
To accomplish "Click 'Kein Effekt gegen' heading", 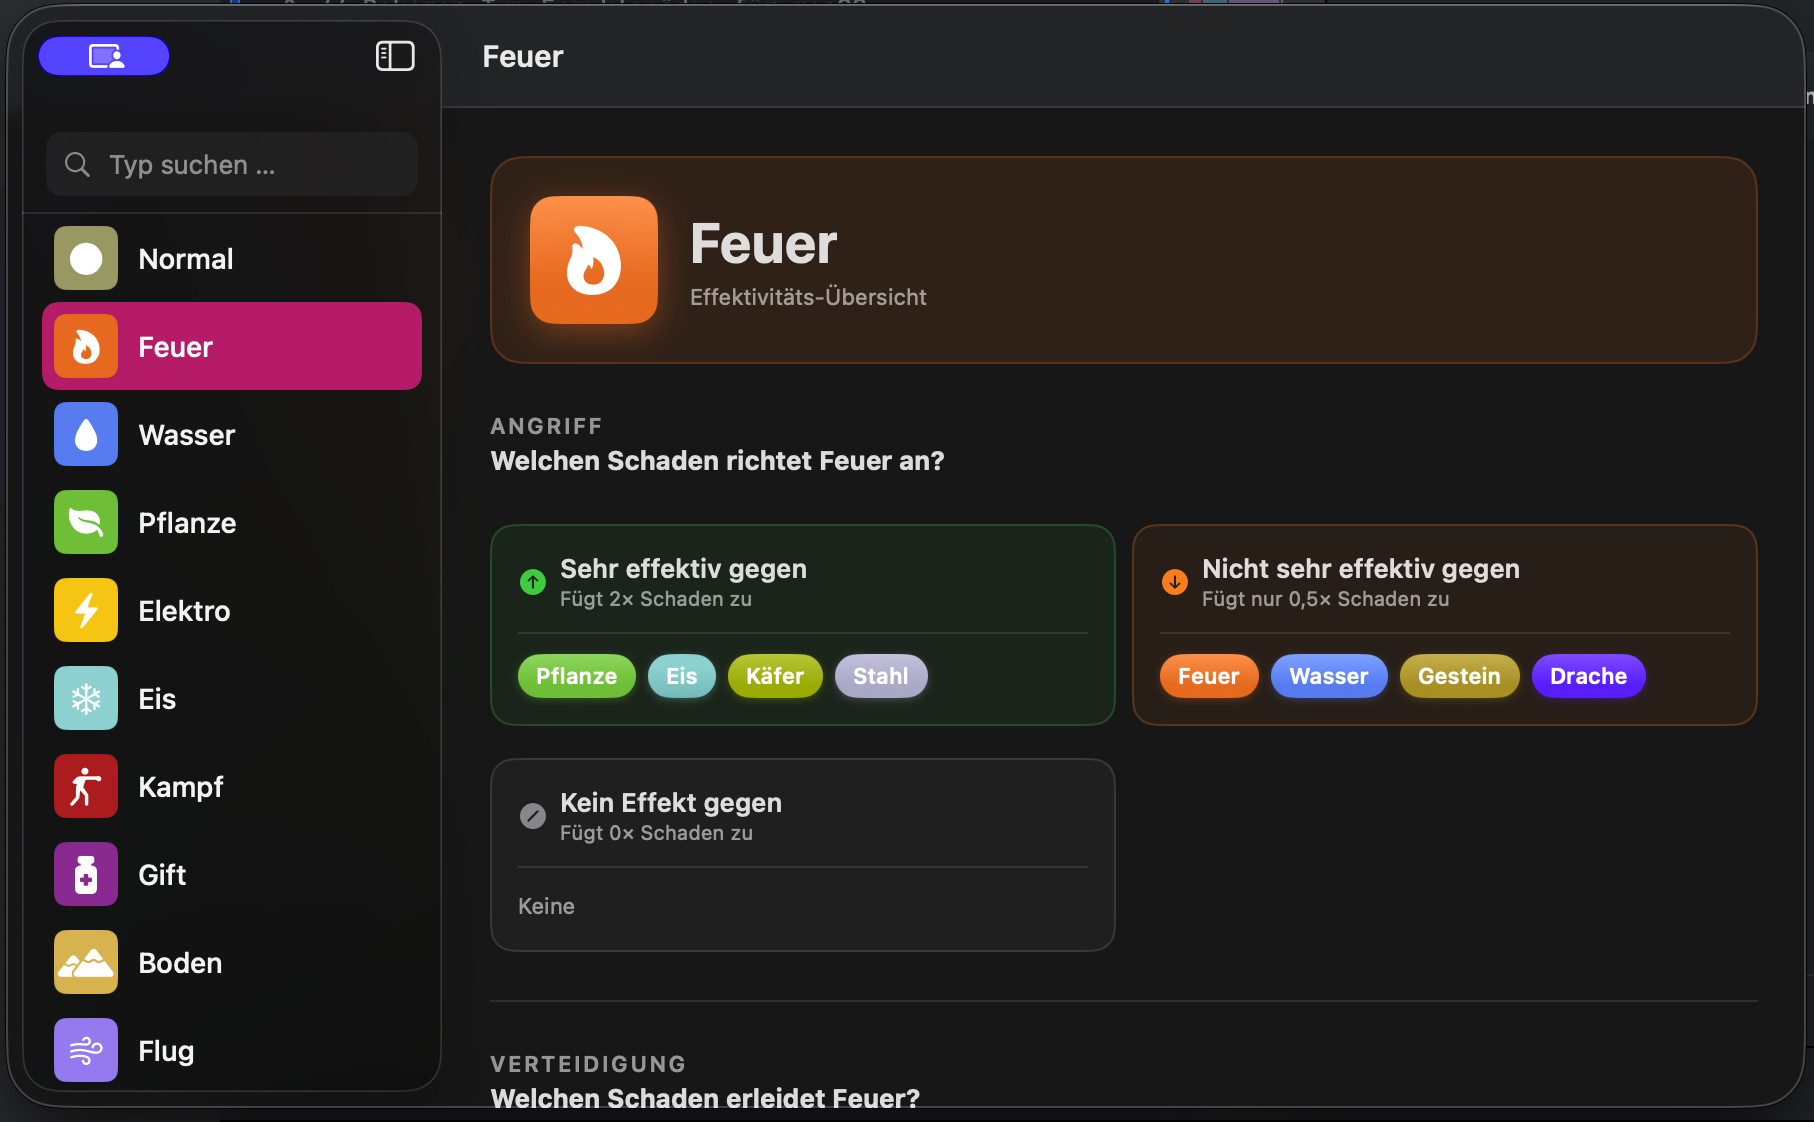I will click(671, 803).
